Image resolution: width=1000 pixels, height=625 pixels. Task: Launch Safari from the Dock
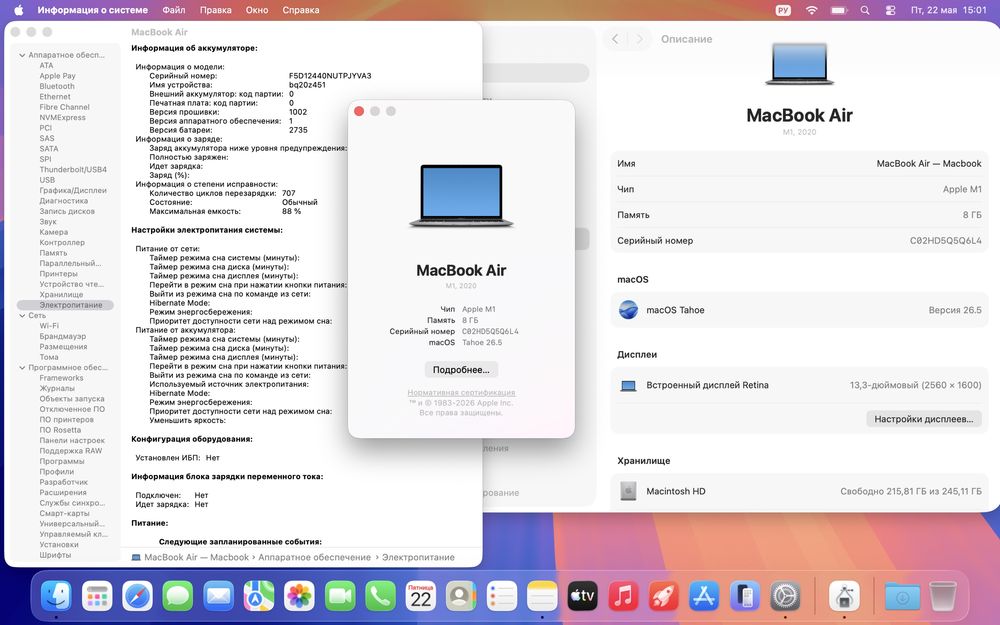[x=138, y=596]
